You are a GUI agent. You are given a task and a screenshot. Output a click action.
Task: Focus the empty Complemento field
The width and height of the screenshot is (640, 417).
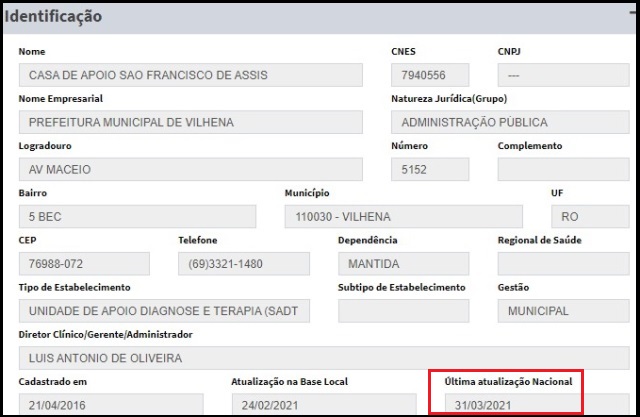(549, 170)
